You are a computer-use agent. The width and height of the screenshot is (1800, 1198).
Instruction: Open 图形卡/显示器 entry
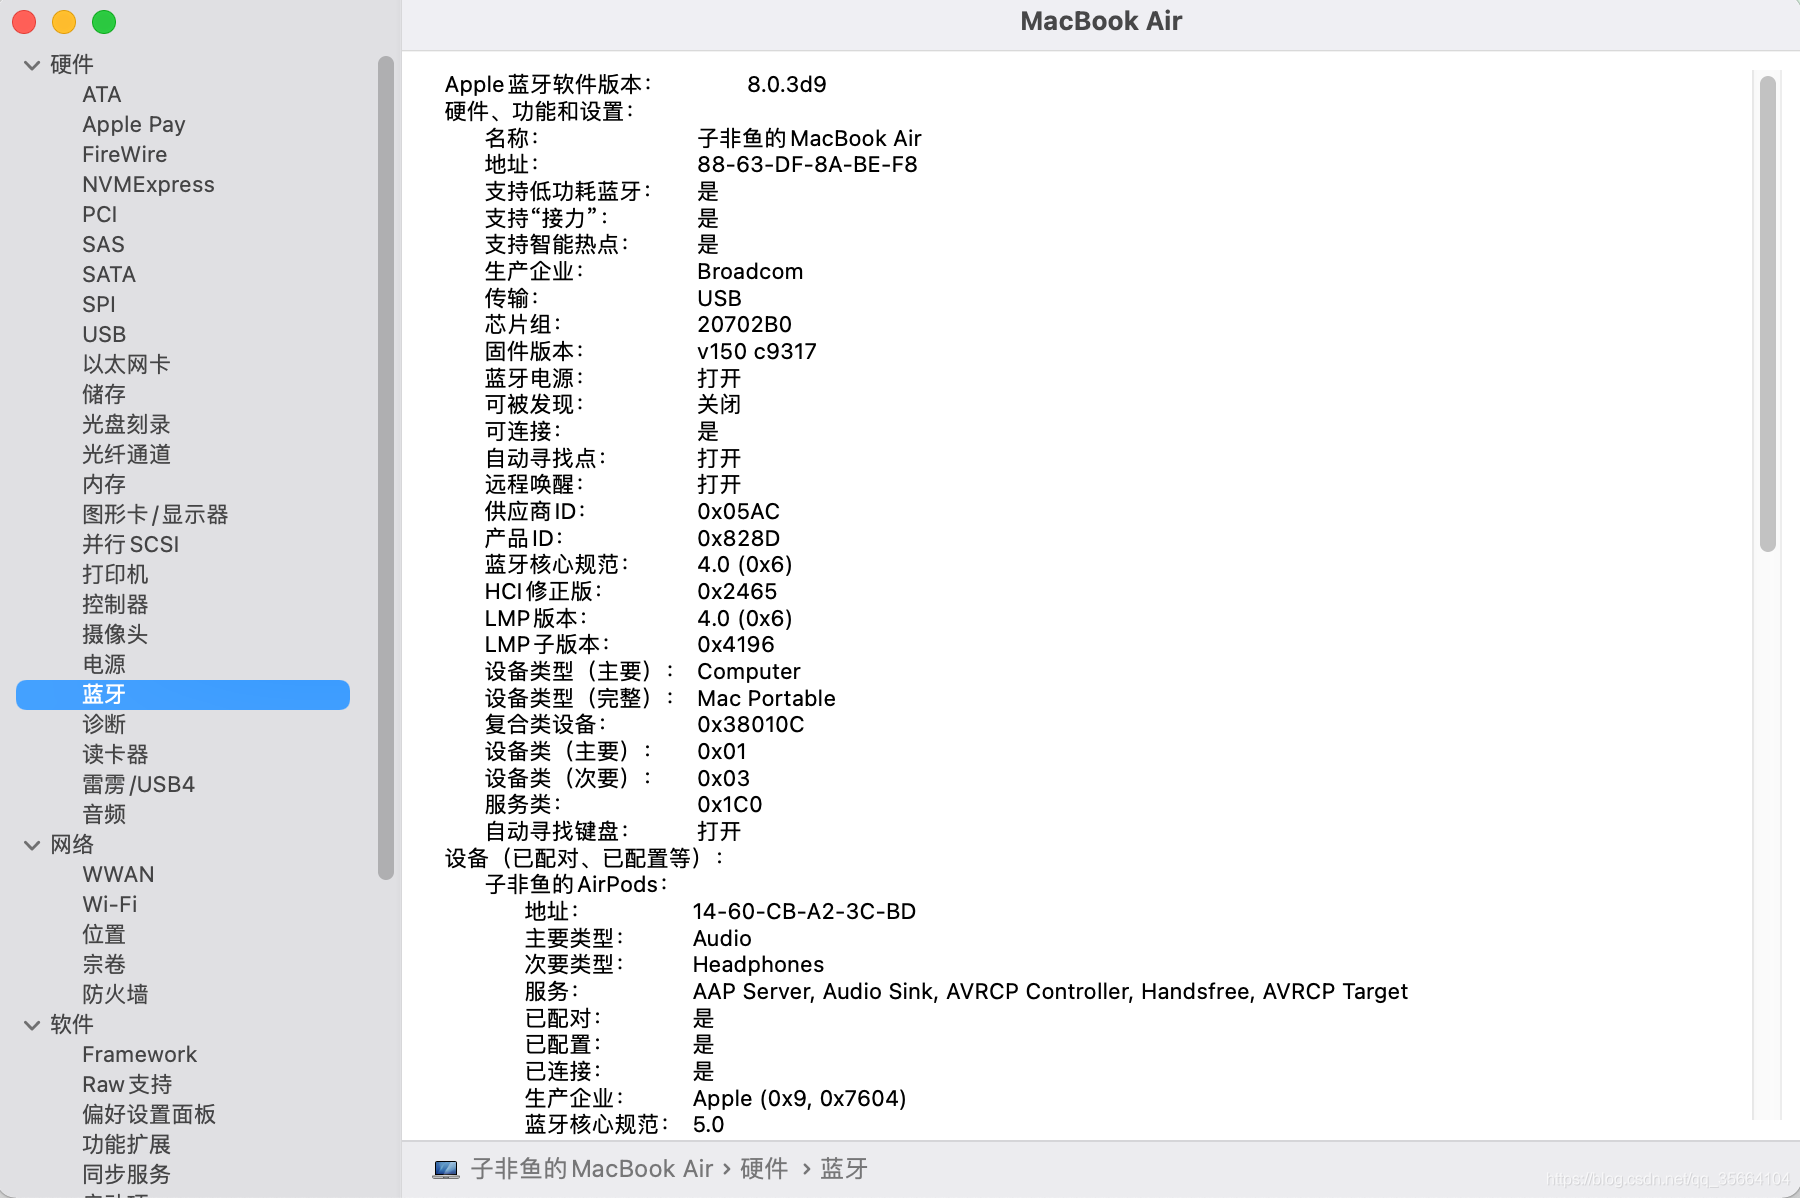click(x=155, y=515)
